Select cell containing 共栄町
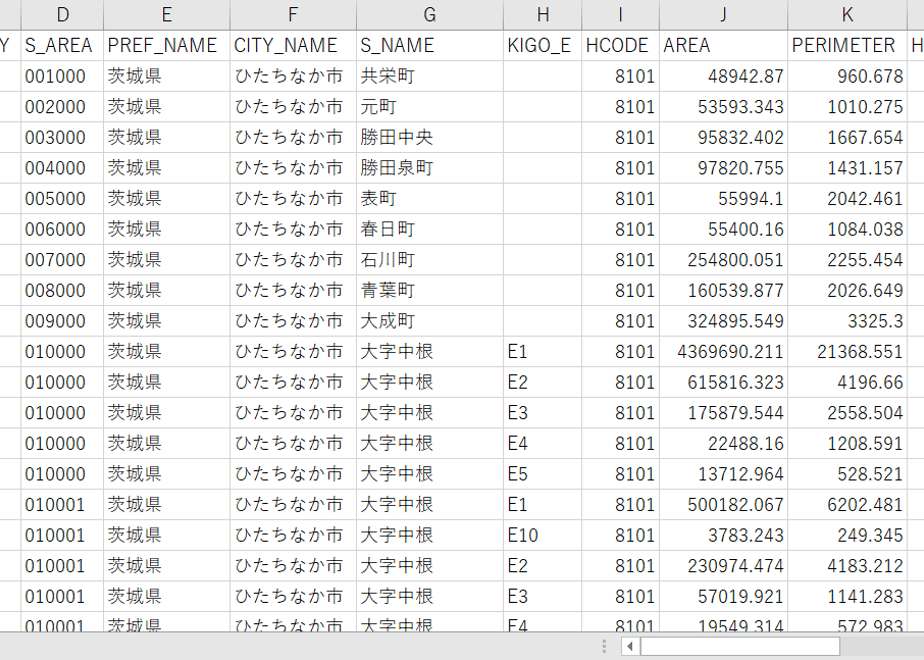Viewport: 924px width, 660px height. coord(430,76)
